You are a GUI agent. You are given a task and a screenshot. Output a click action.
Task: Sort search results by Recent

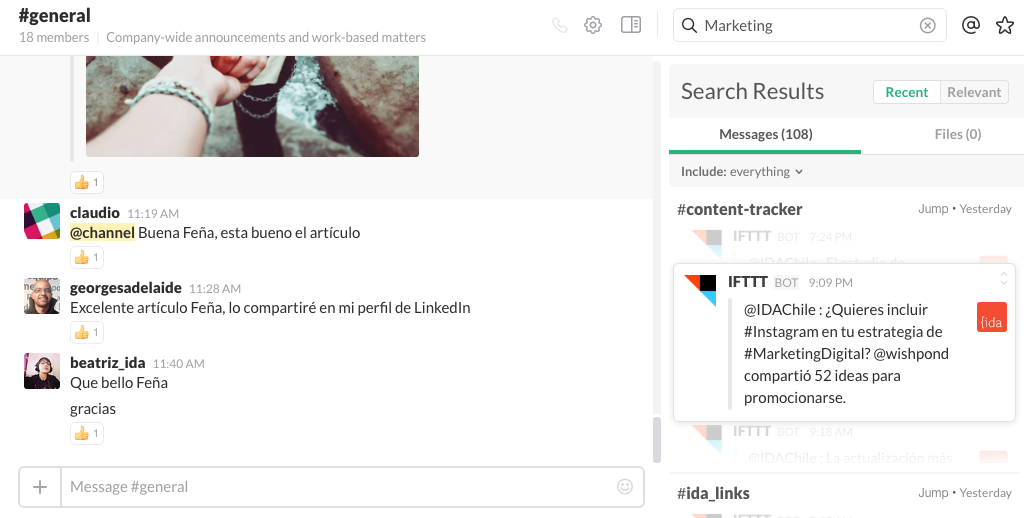(x=906, y=92)
